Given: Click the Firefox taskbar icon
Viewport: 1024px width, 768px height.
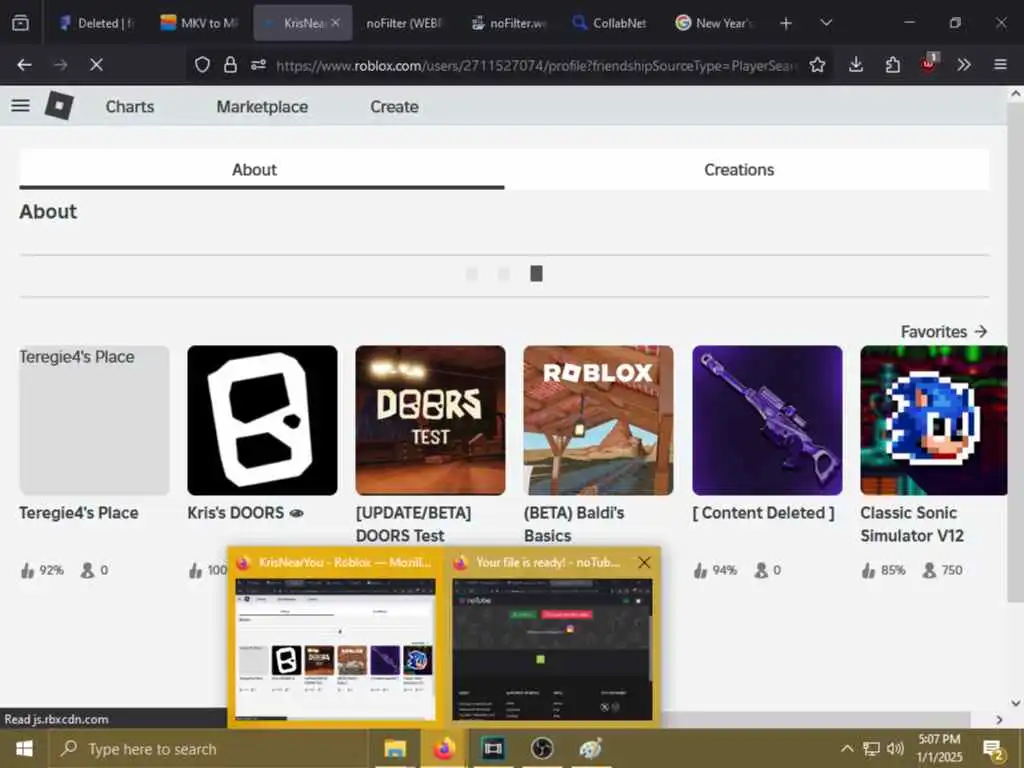Looking at the screenshot, I should [x=444, y=748].
